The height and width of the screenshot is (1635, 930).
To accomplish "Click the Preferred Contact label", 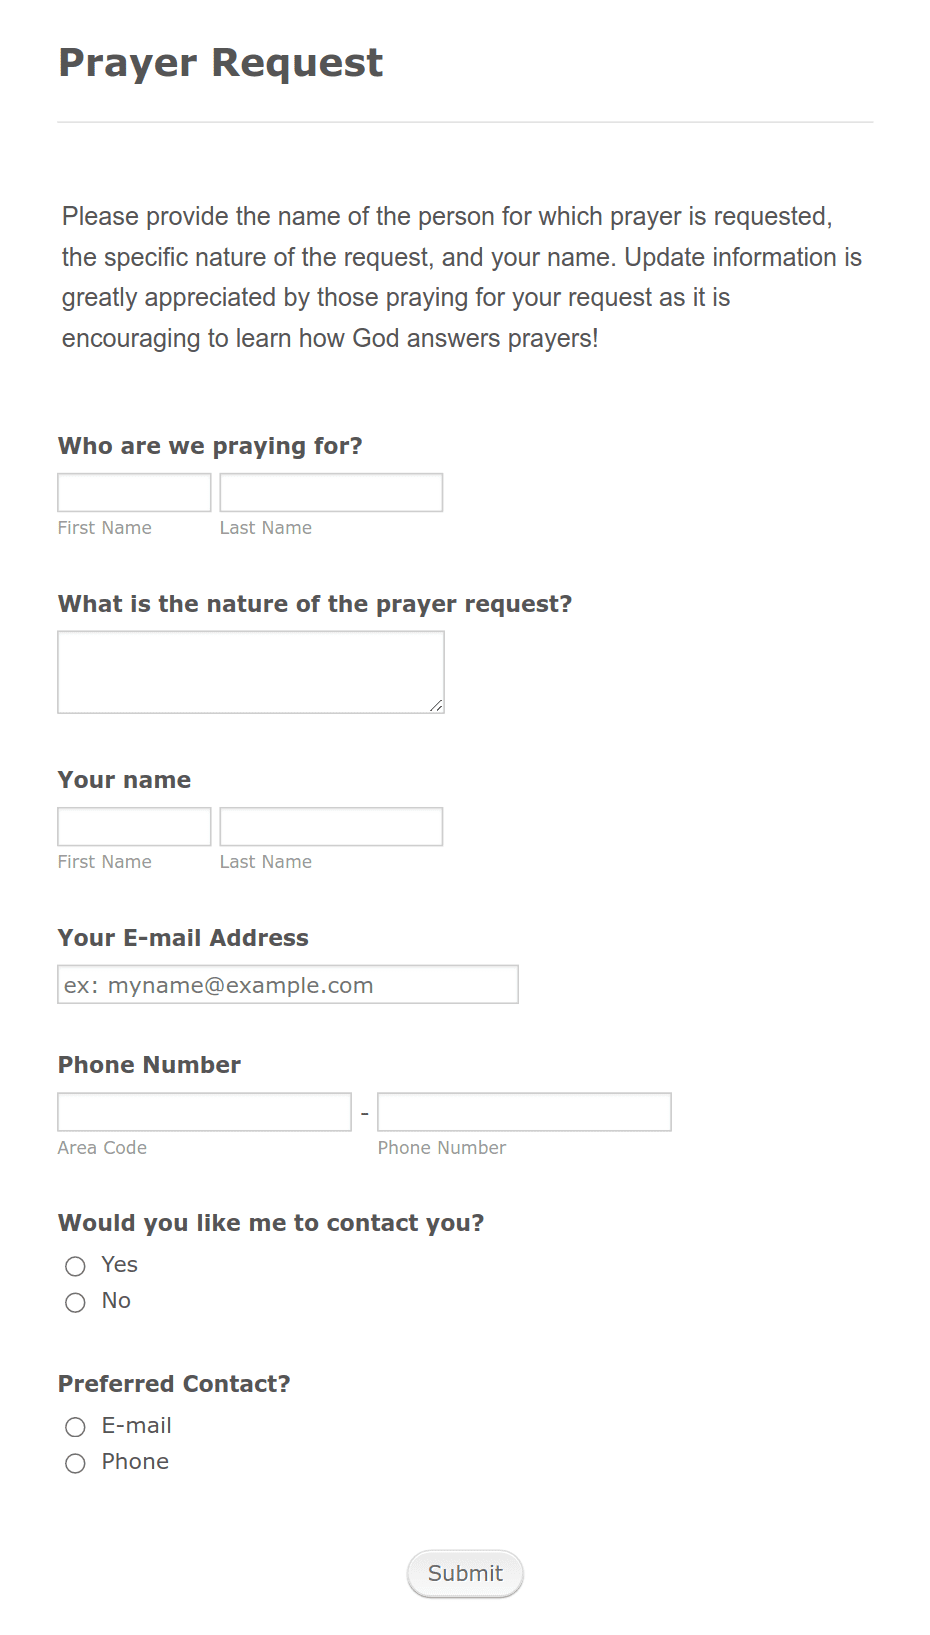I will (174, 1384).
